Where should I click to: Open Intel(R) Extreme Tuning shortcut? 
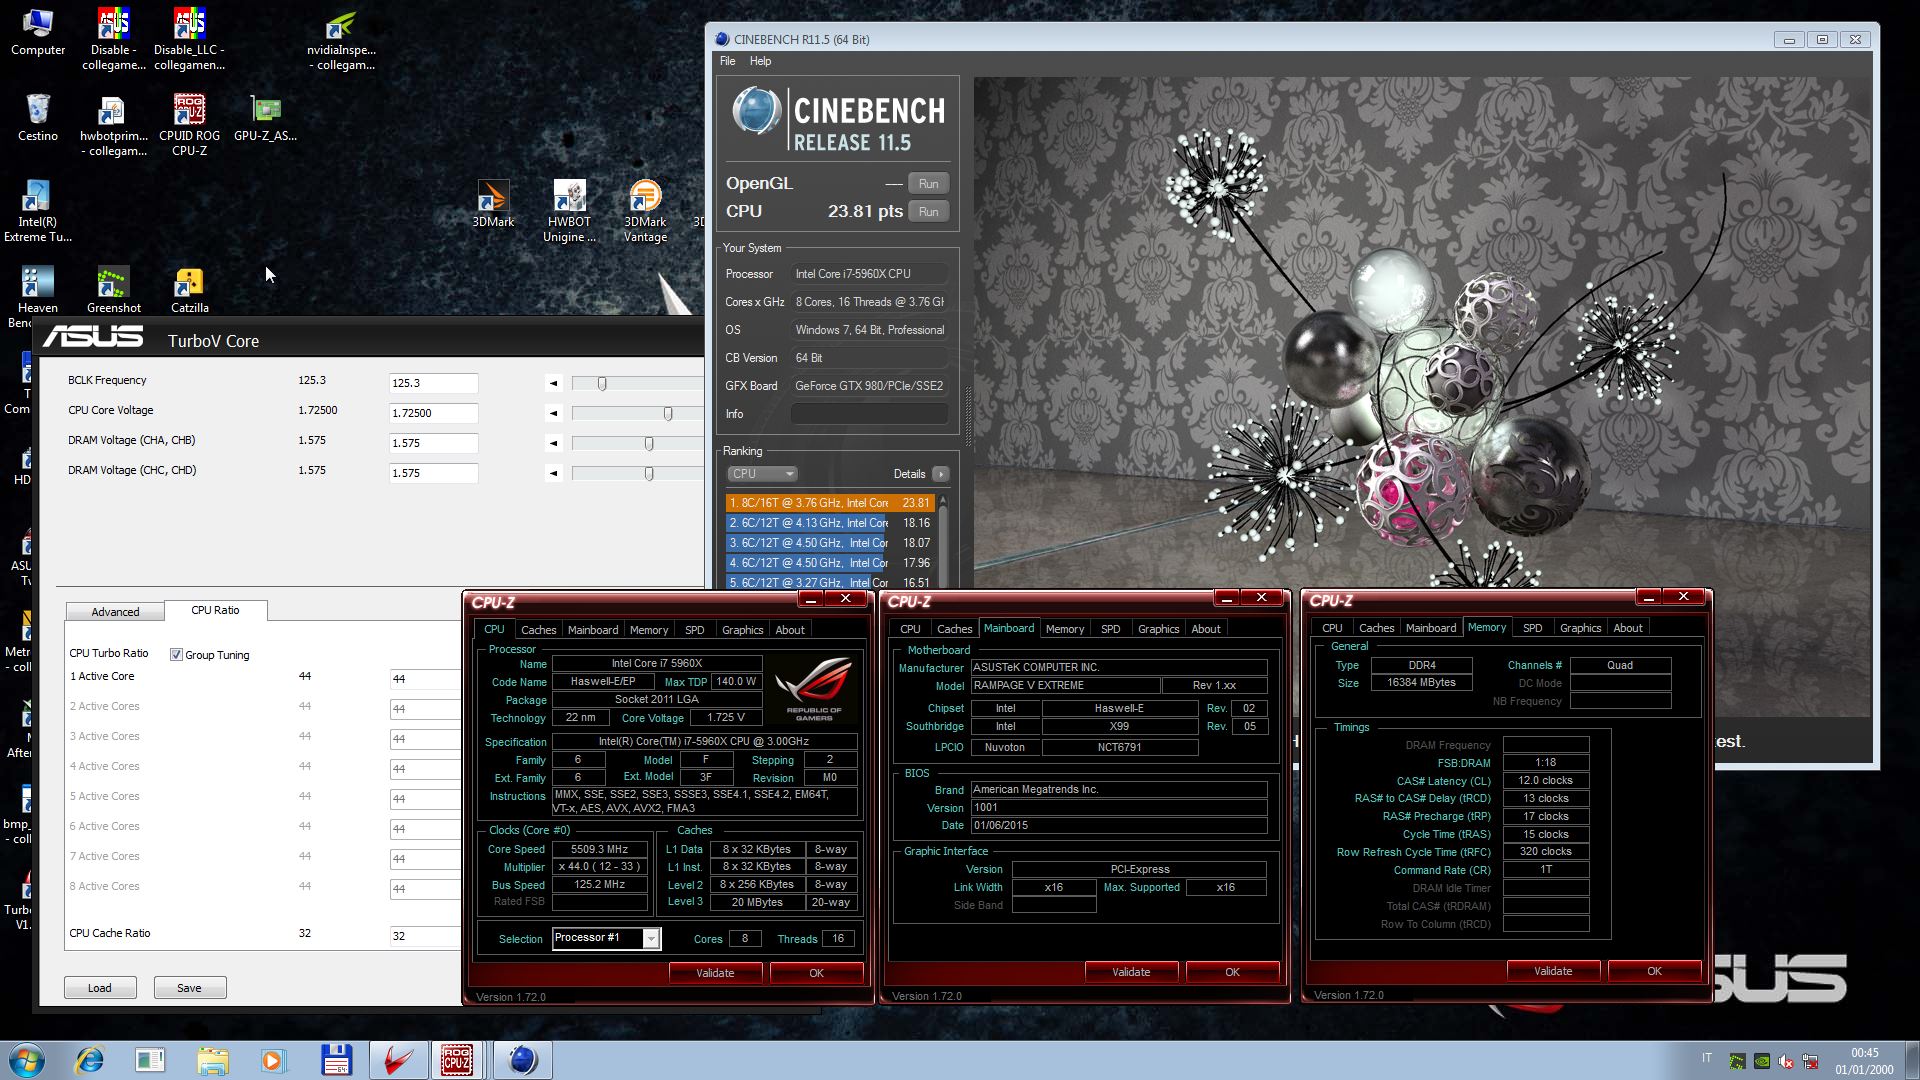38,211
